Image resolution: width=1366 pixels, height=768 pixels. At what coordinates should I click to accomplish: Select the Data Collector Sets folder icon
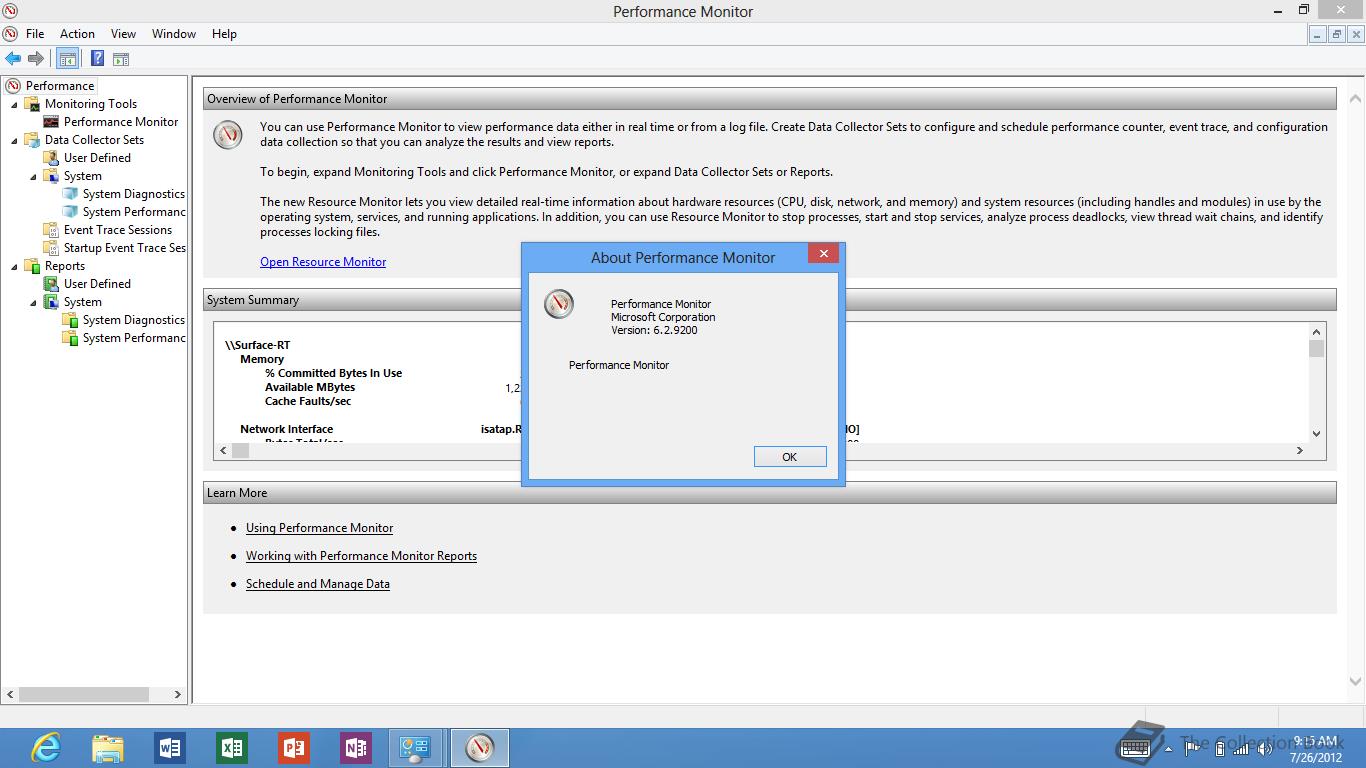click(x=32, y=140)
